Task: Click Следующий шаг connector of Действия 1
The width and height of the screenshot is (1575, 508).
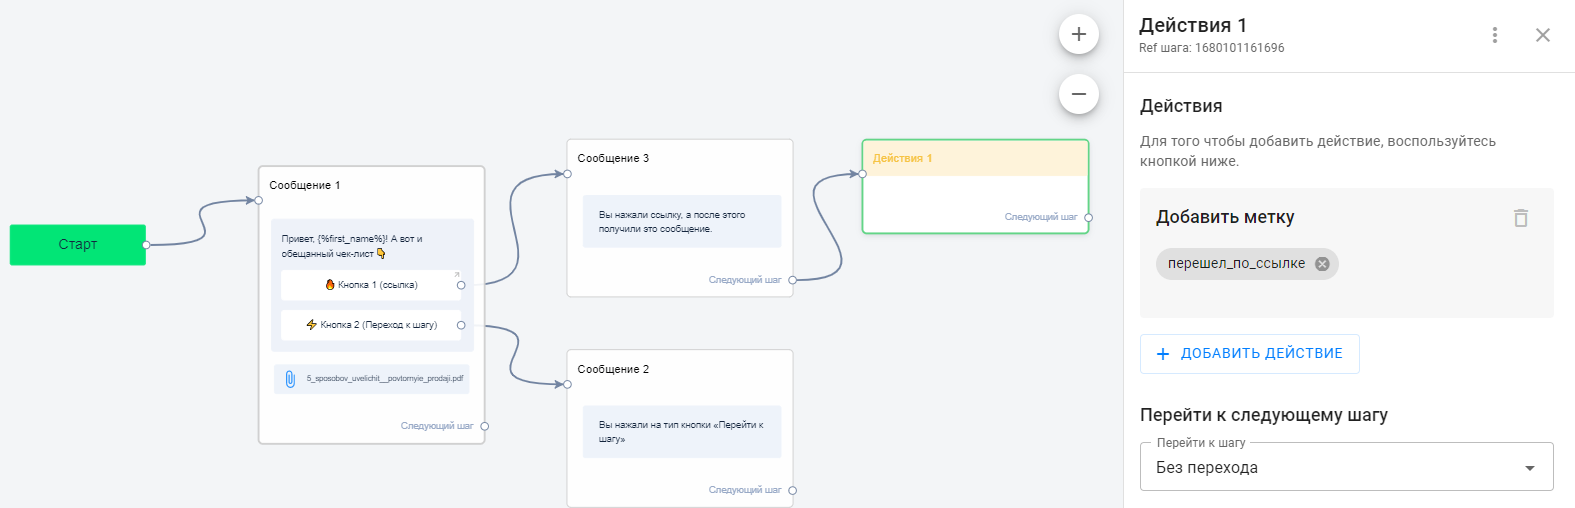Action: click(x=1088, y=217)
